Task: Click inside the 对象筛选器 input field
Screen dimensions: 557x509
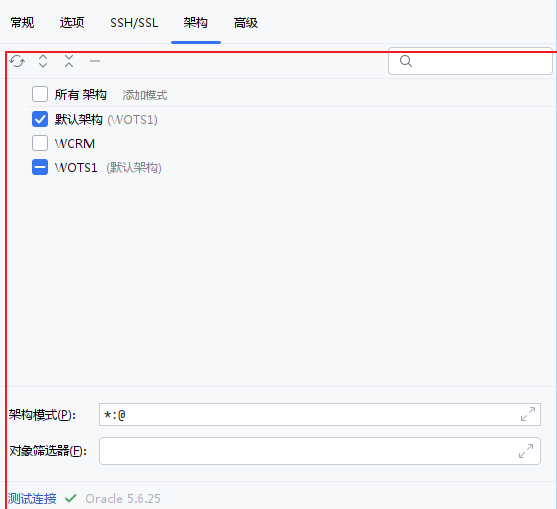Action: pyautogui.click(x=320, y=451)
